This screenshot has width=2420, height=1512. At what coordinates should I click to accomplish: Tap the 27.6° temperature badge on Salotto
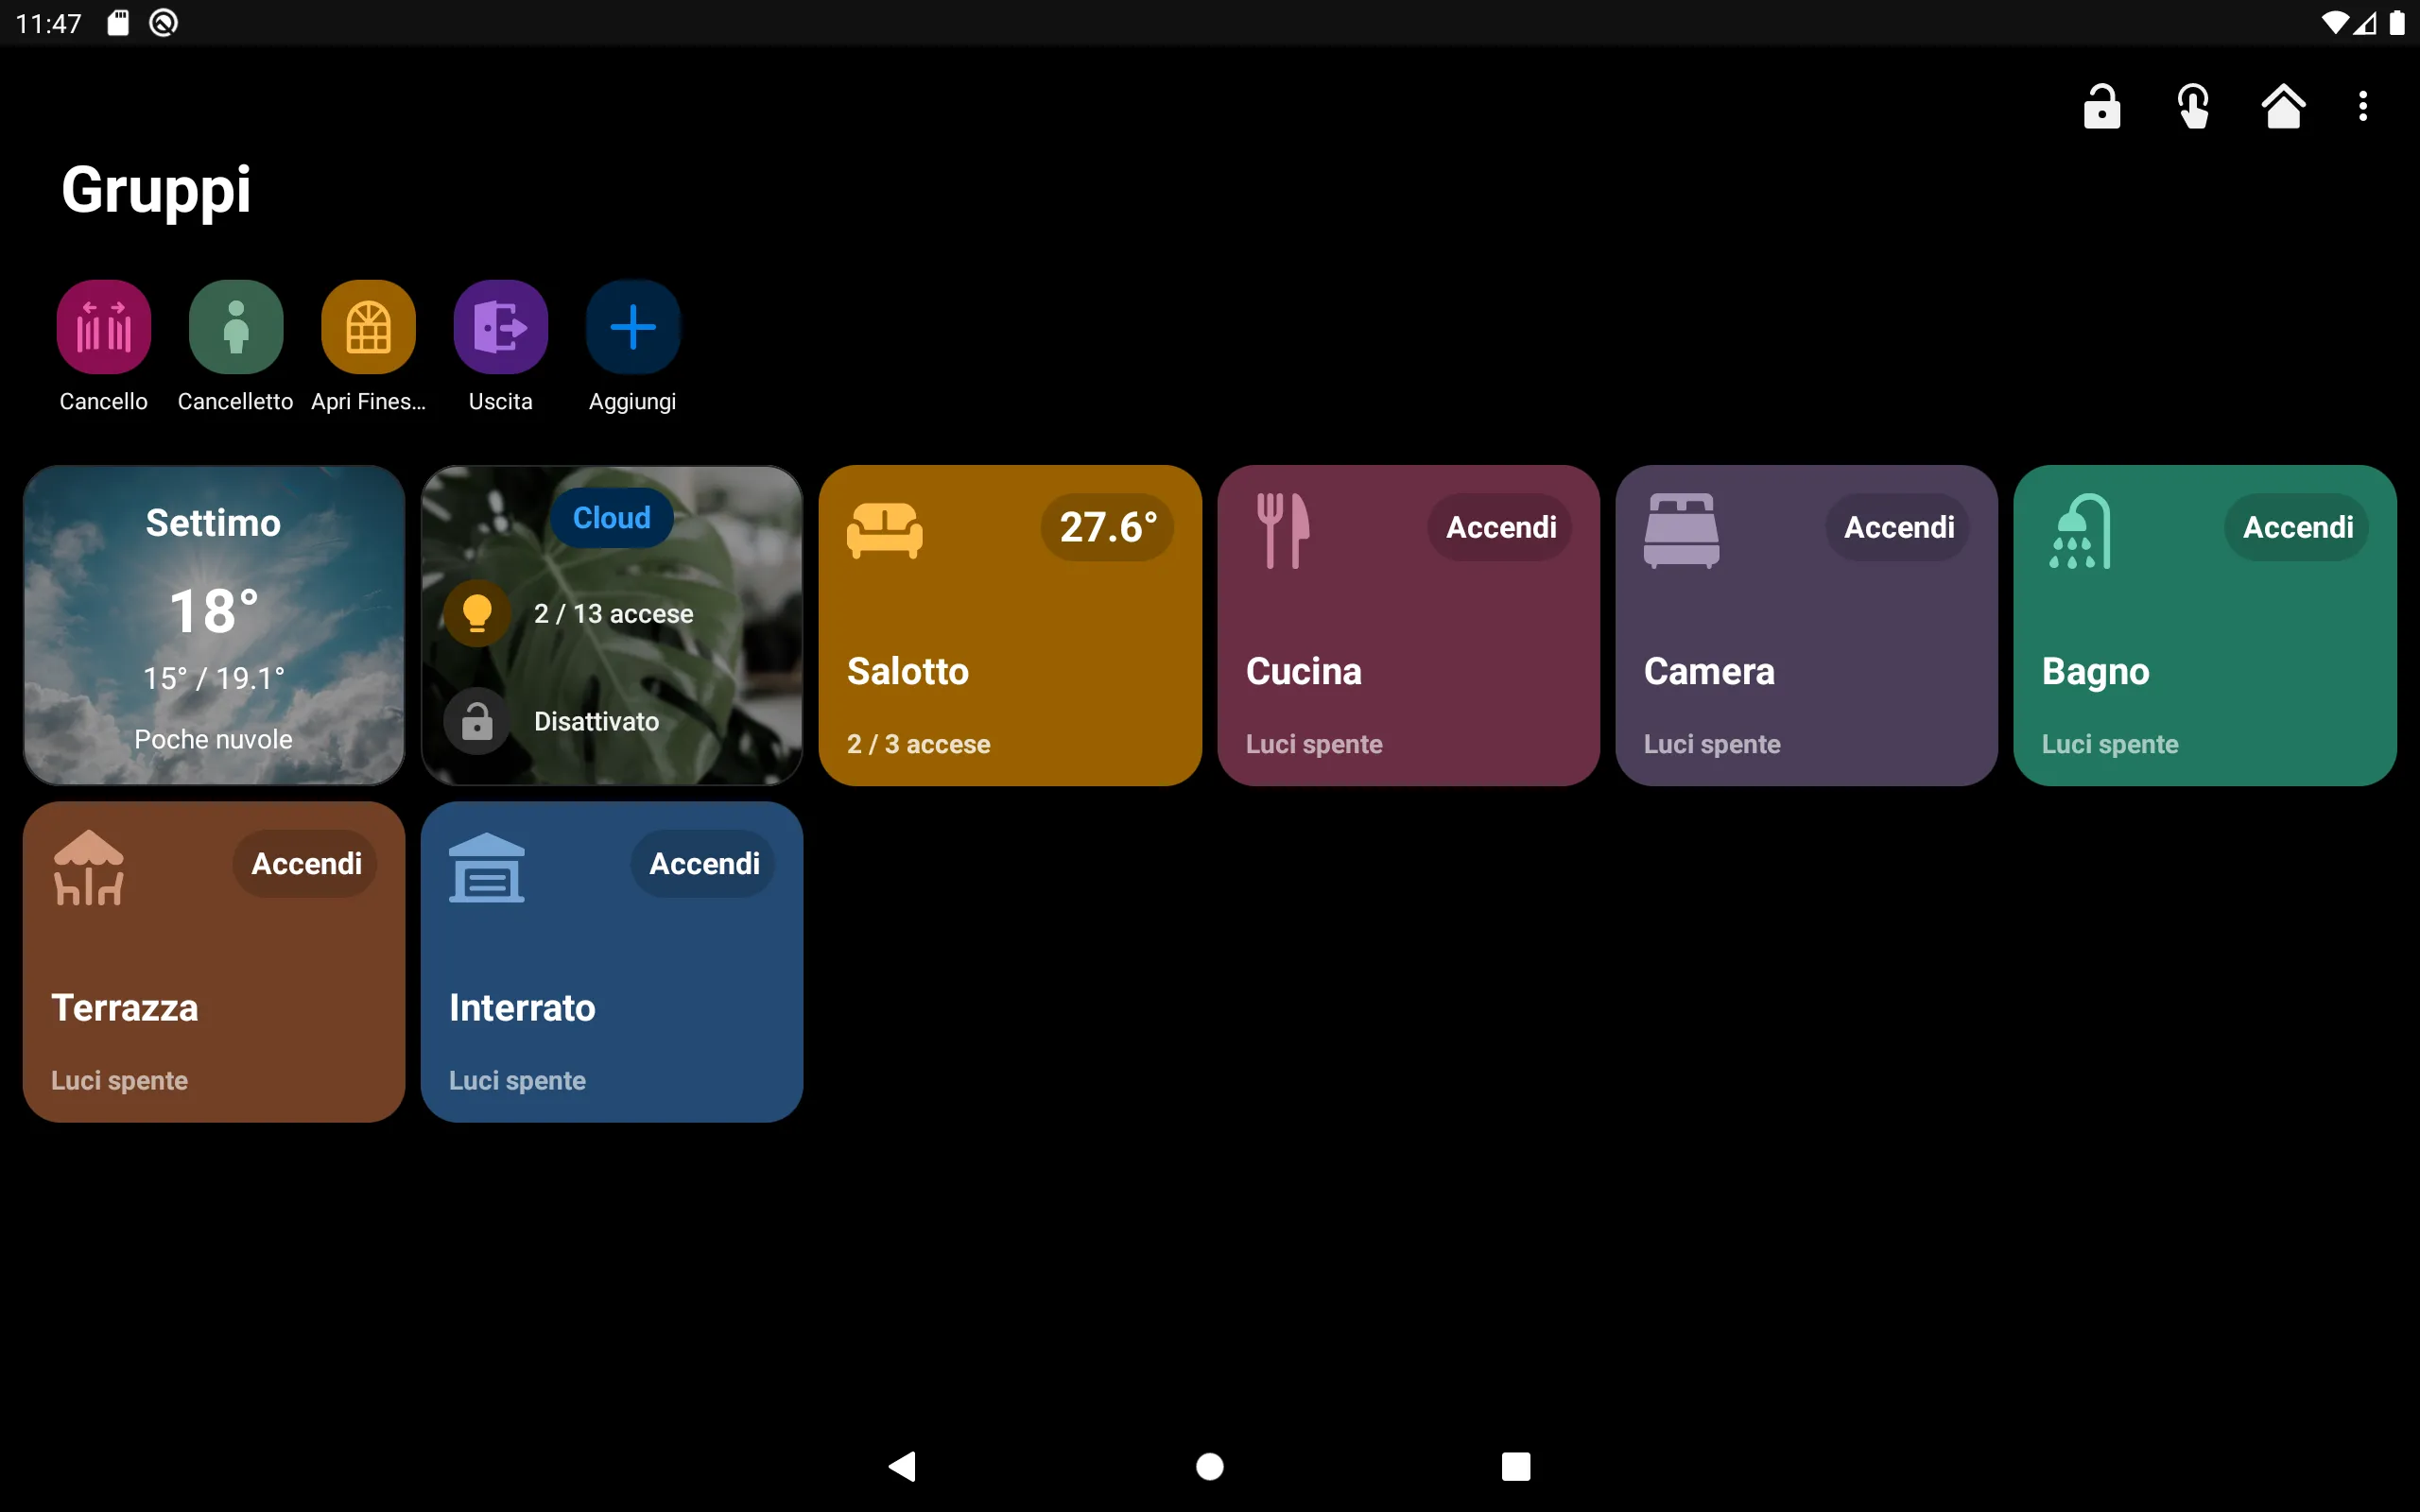[1107, 527]
